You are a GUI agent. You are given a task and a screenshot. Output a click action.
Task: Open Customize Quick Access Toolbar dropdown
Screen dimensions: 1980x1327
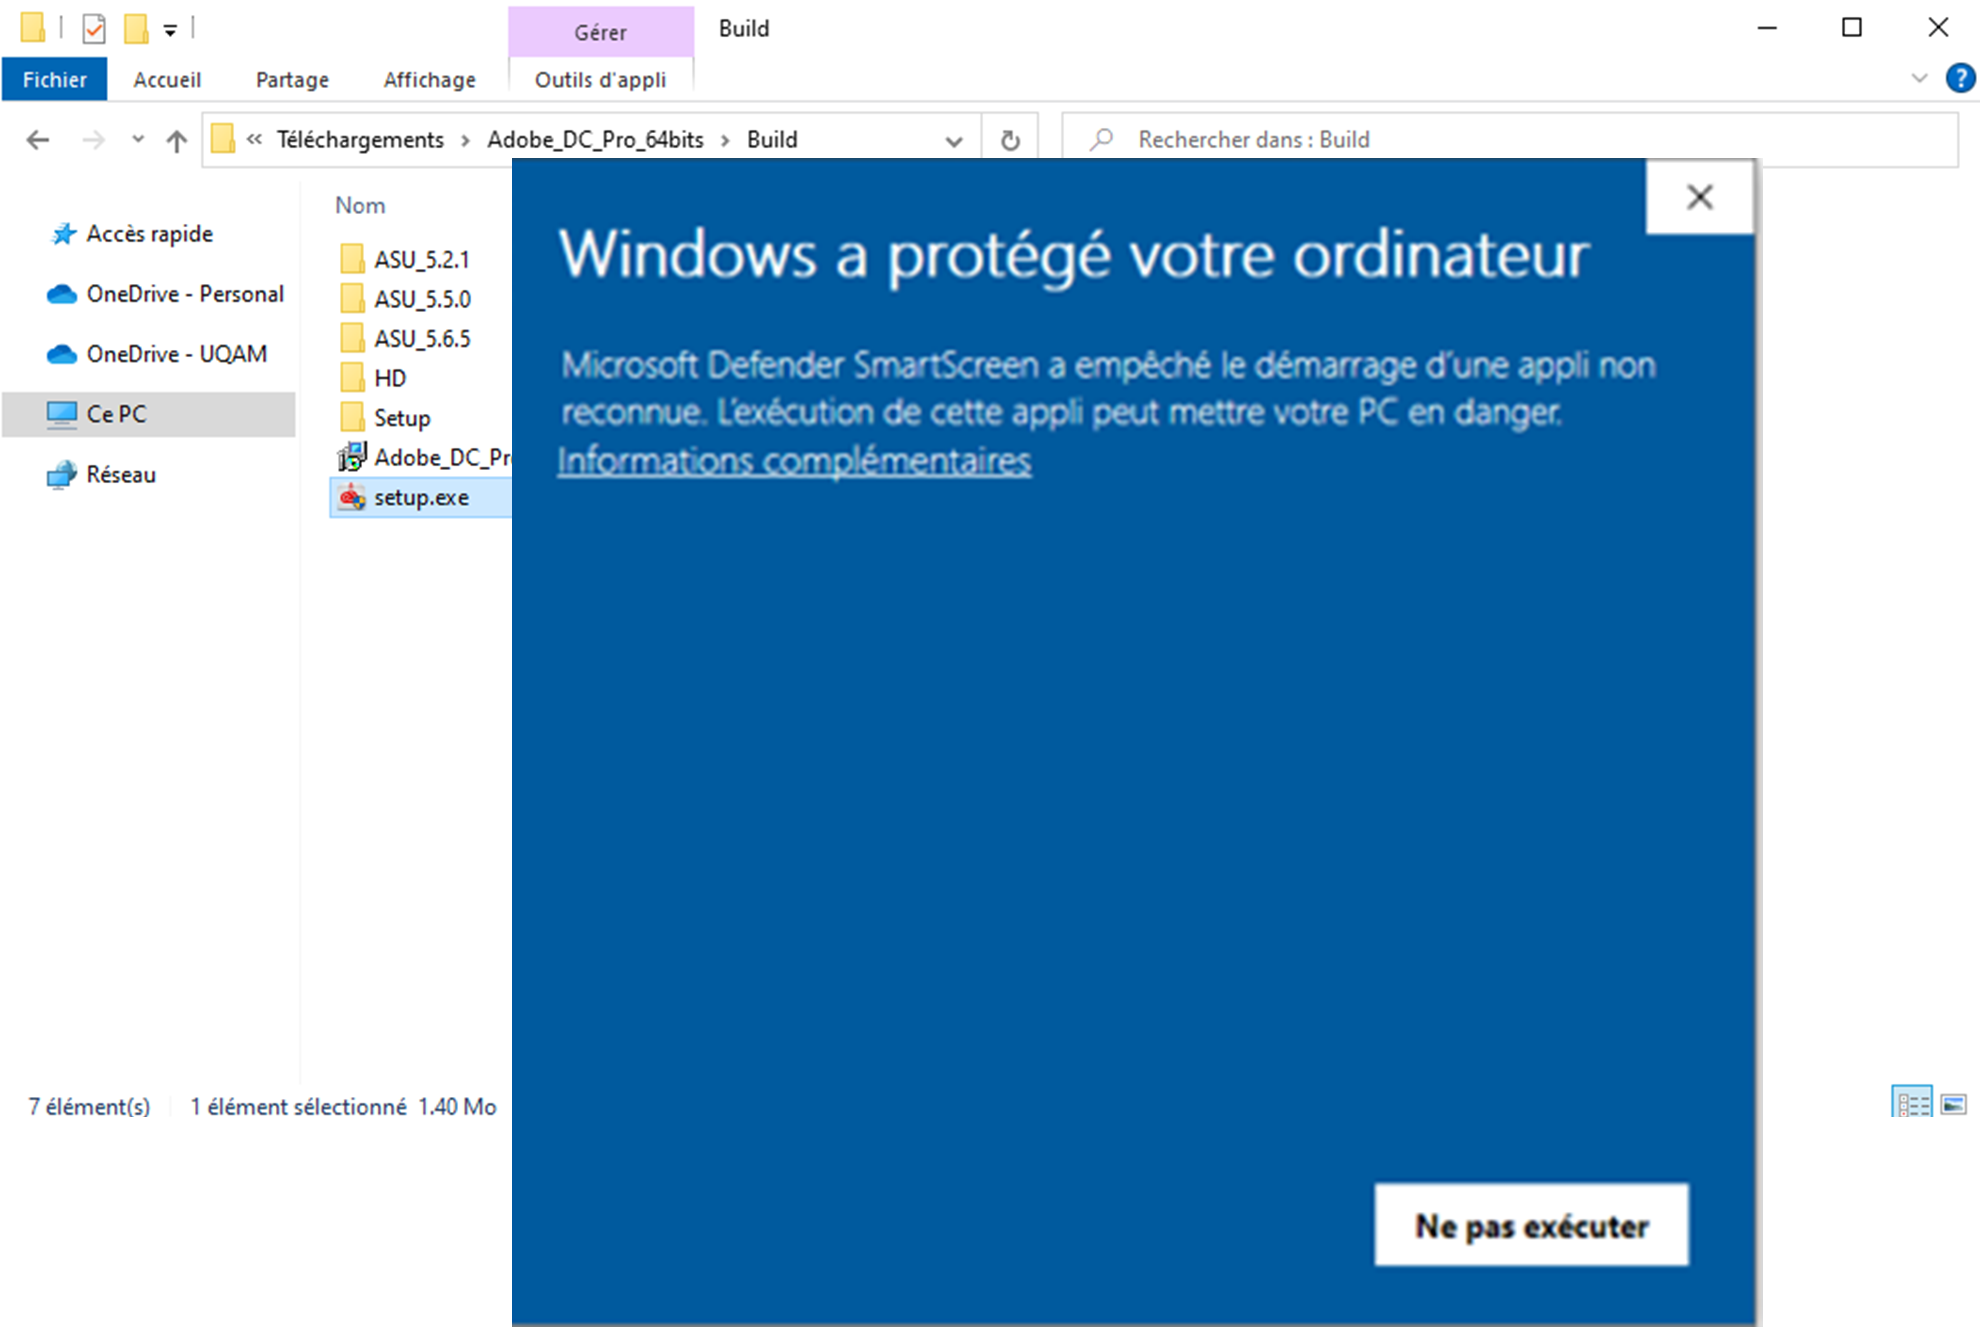(x=170, y=30)
